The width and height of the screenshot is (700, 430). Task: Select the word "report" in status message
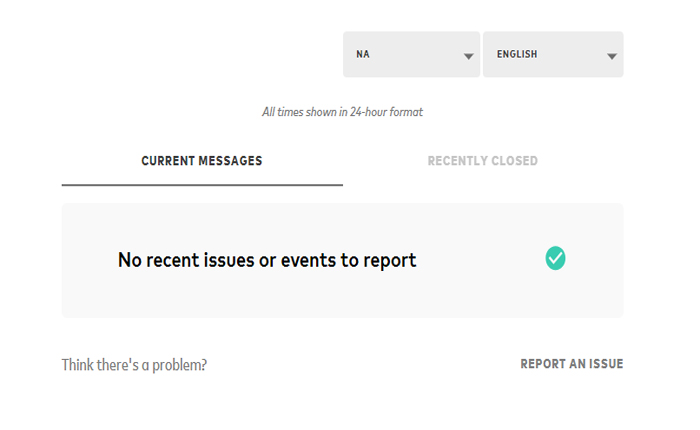389,261
